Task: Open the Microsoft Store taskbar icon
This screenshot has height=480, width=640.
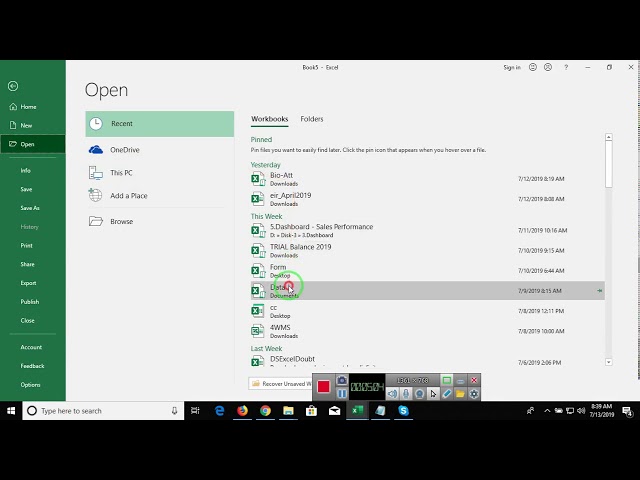Action: [x=311, y=411]
